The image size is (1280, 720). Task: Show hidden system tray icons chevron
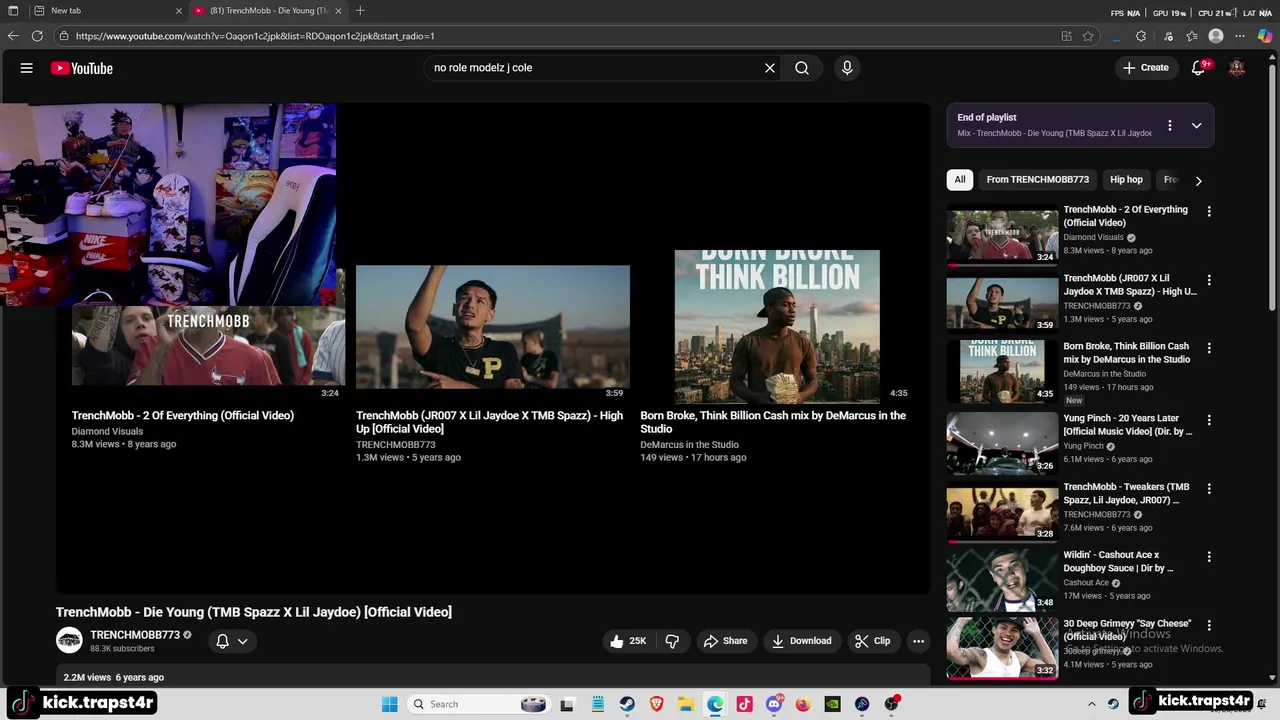[x=1092, y=704]
